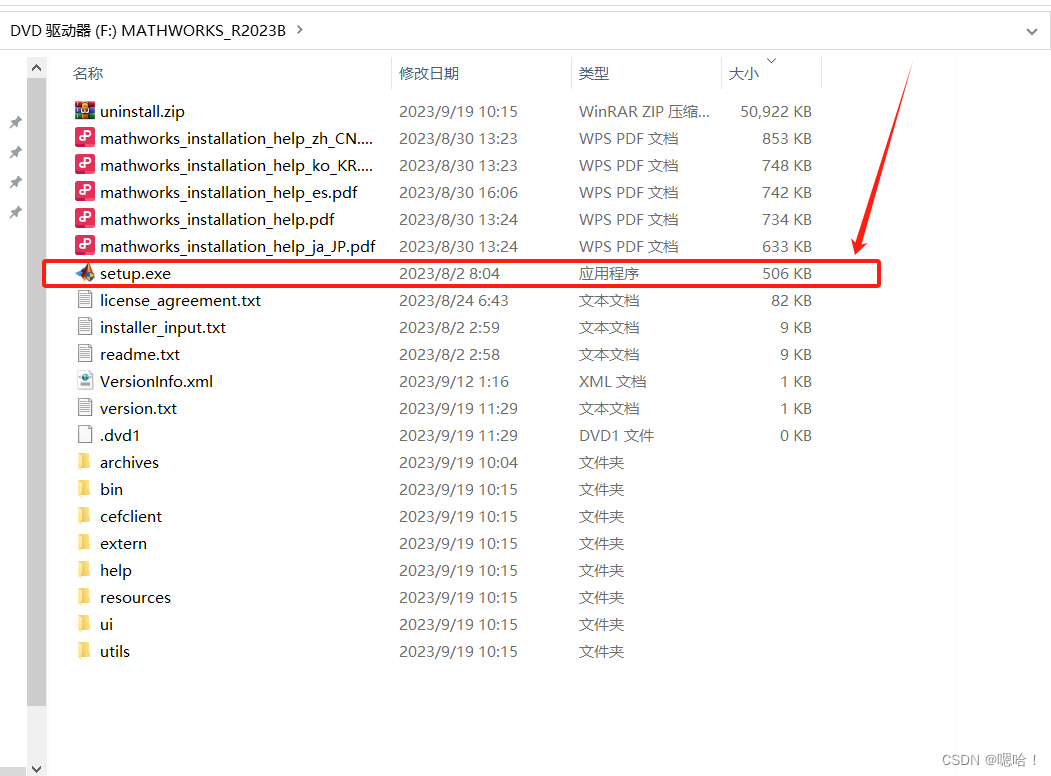This screenshot has height=776, width=1051.
Task: Click the PDF icon of mathworks_installation_help_ko_KR
Action: tap(84, 164)
